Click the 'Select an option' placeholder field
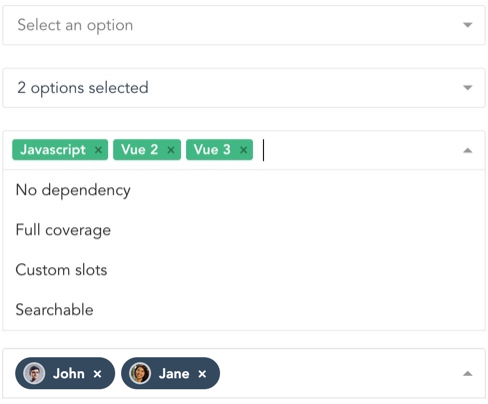The height and width of the screenshot is (404, 488). pyautogui.click(x=244, y=25)
